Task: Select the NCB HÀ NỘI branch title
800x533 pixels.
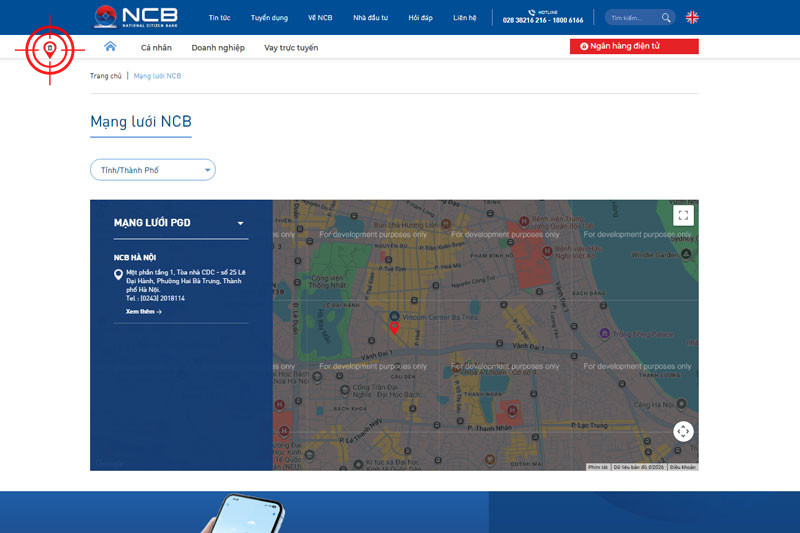Action: tap(135, 258)
